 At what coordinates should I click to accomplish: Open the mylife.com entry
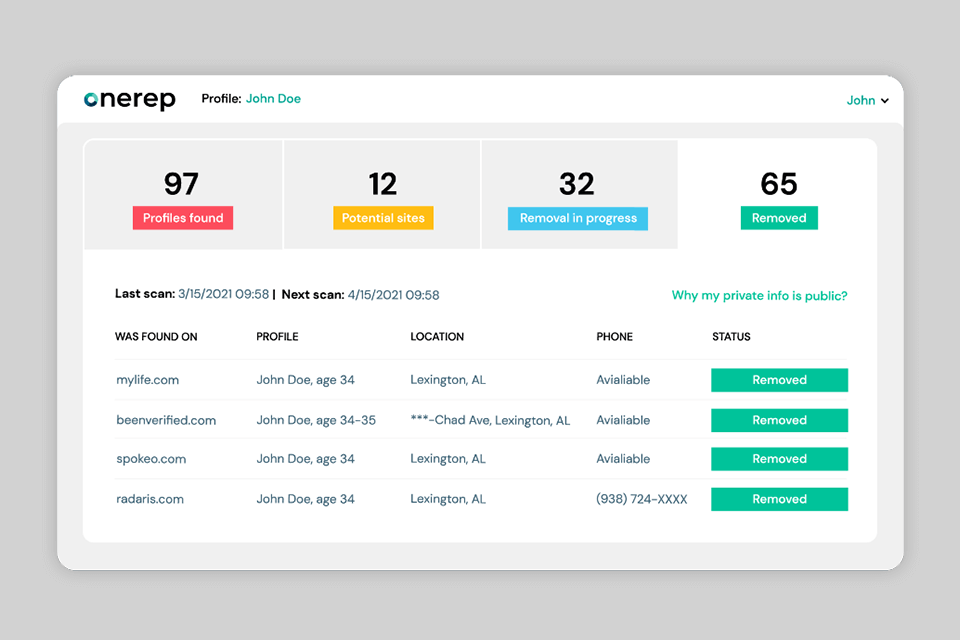(x=148, y=380)
